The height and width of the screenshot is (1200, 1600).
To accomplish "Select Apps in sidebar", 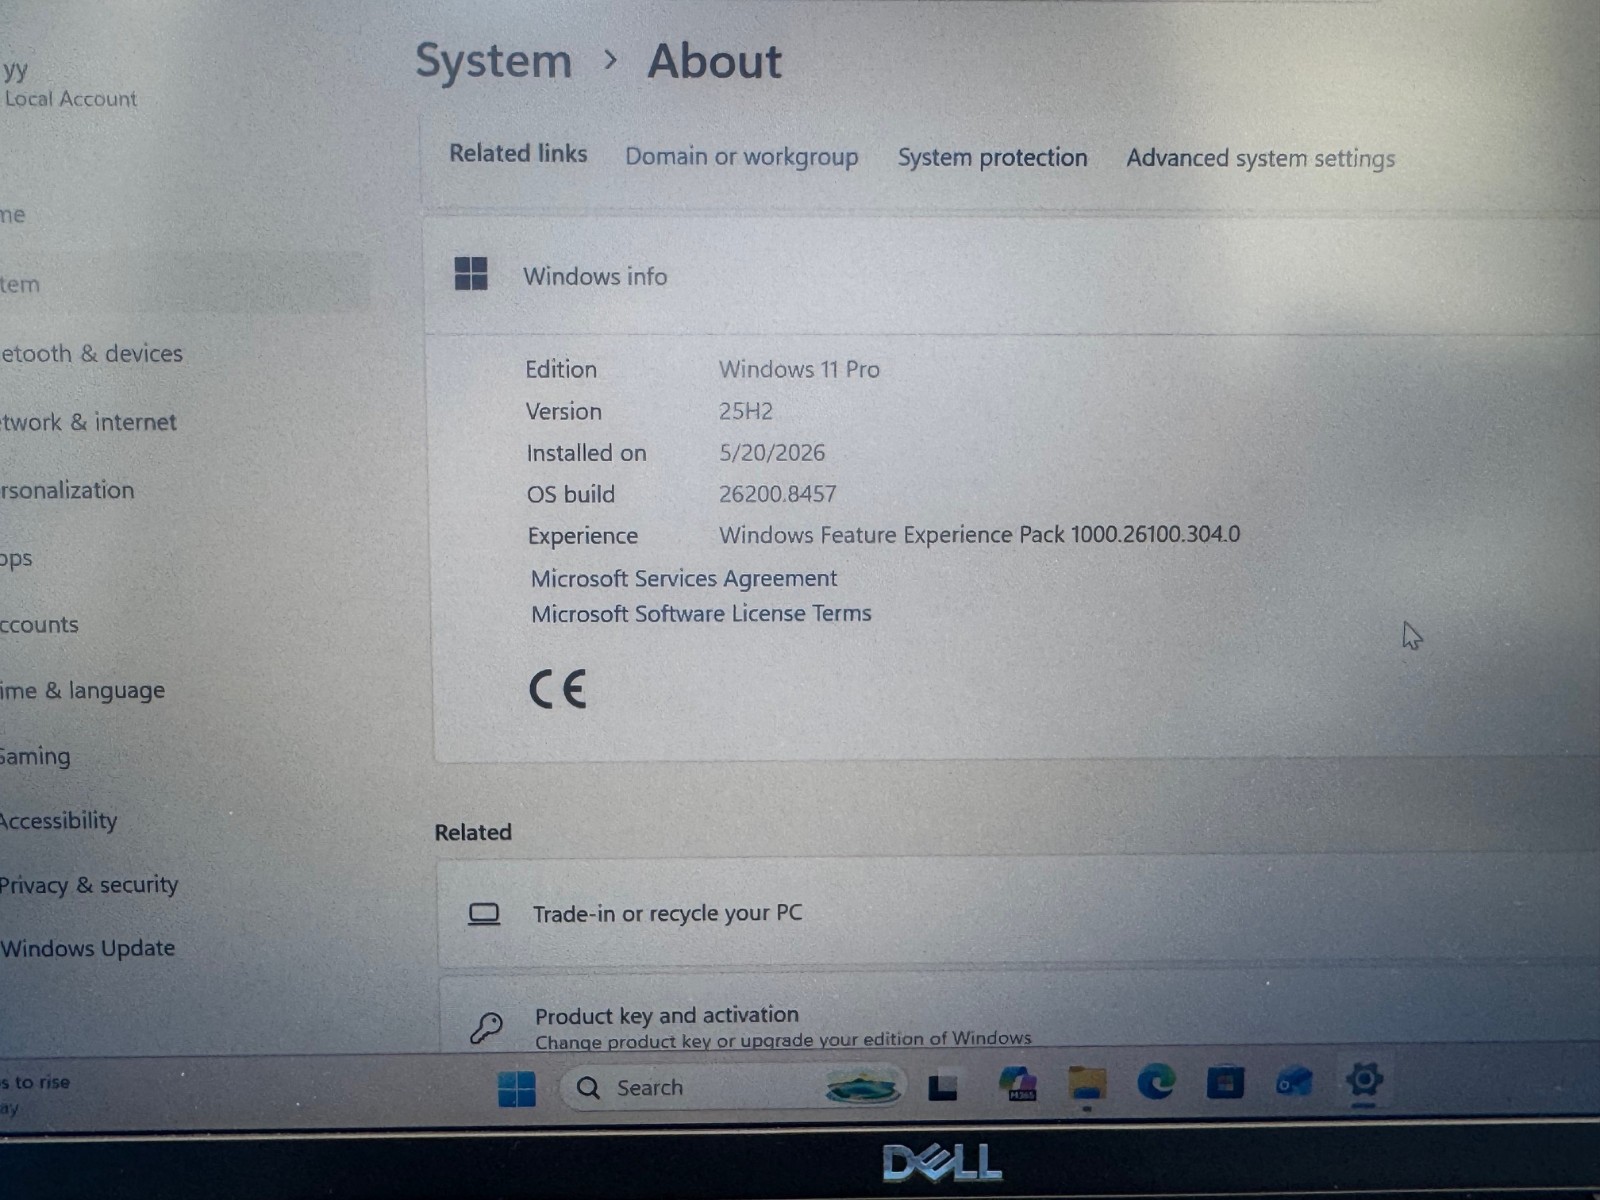I will pyautogui.click(x=16, y=559).
